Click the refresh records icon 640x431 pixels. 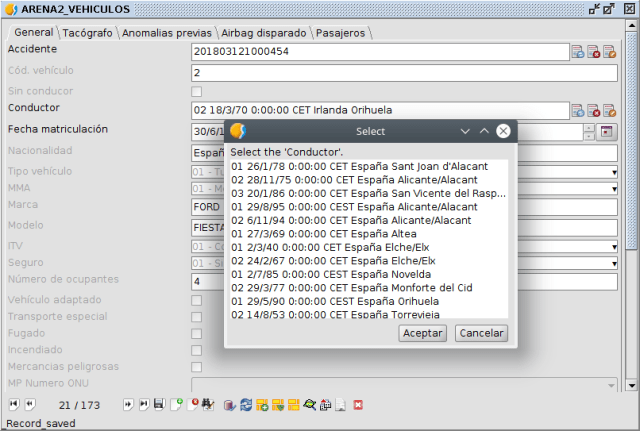(x=246, y=405)
